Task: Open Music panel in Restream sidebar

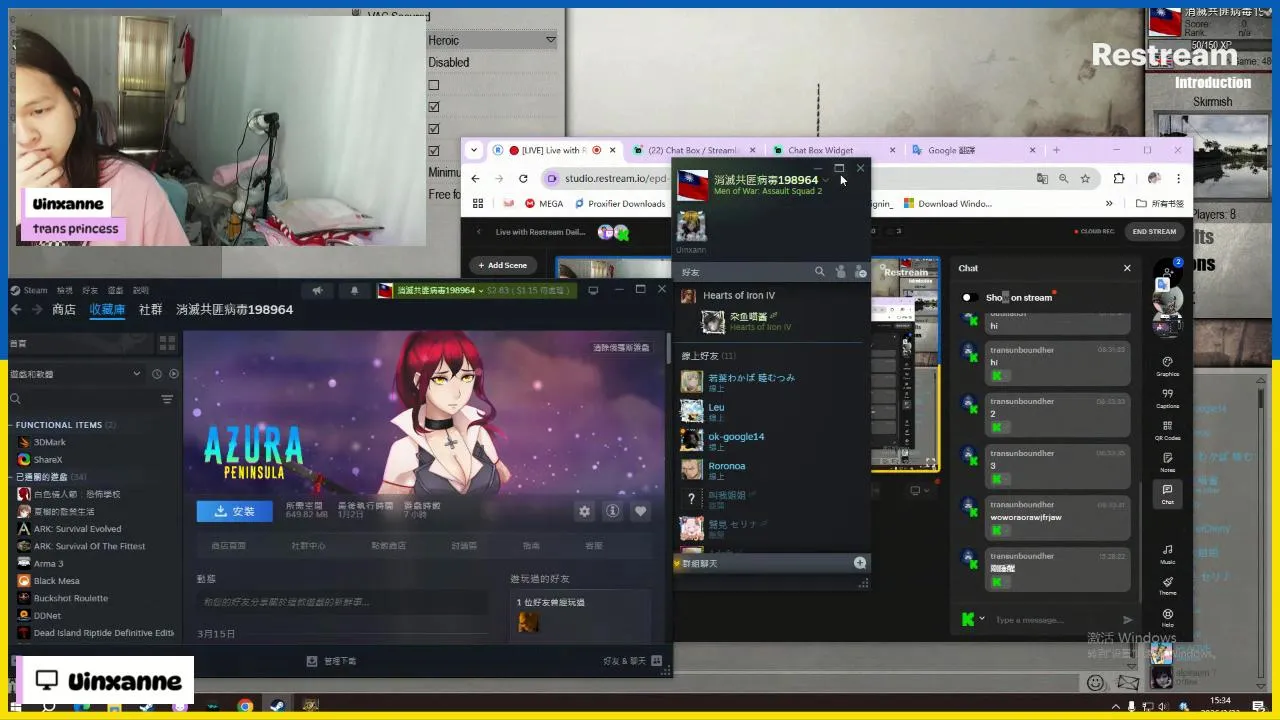Action: point(1167,554)
